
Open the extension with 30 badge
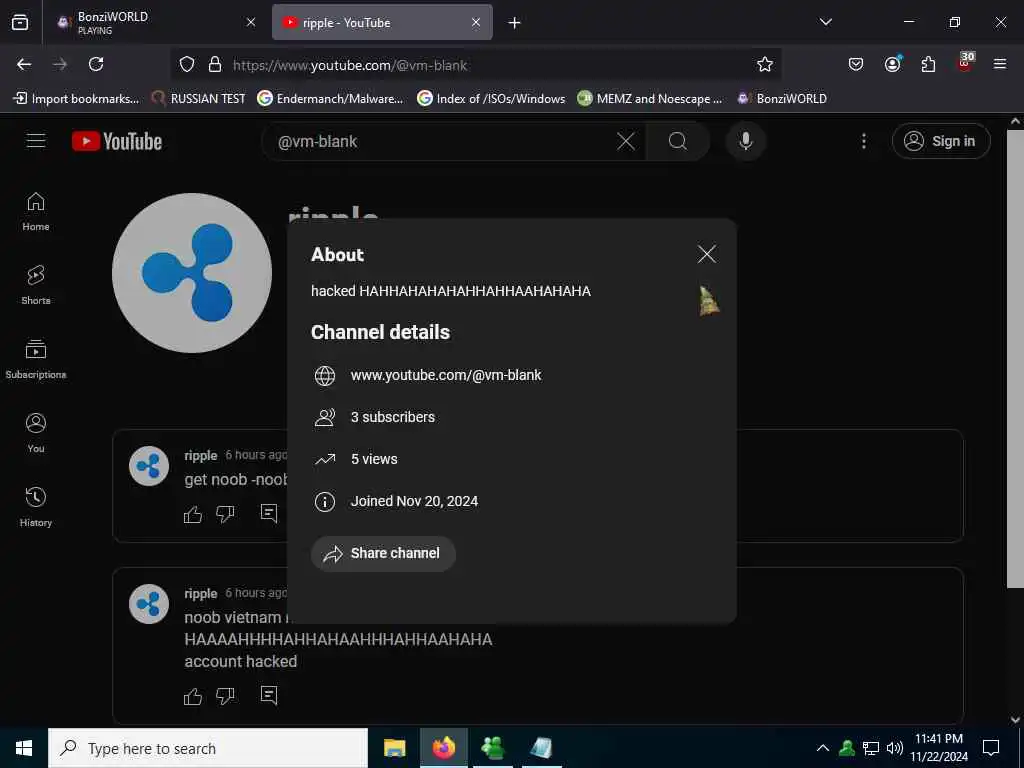tap(965, 63)
